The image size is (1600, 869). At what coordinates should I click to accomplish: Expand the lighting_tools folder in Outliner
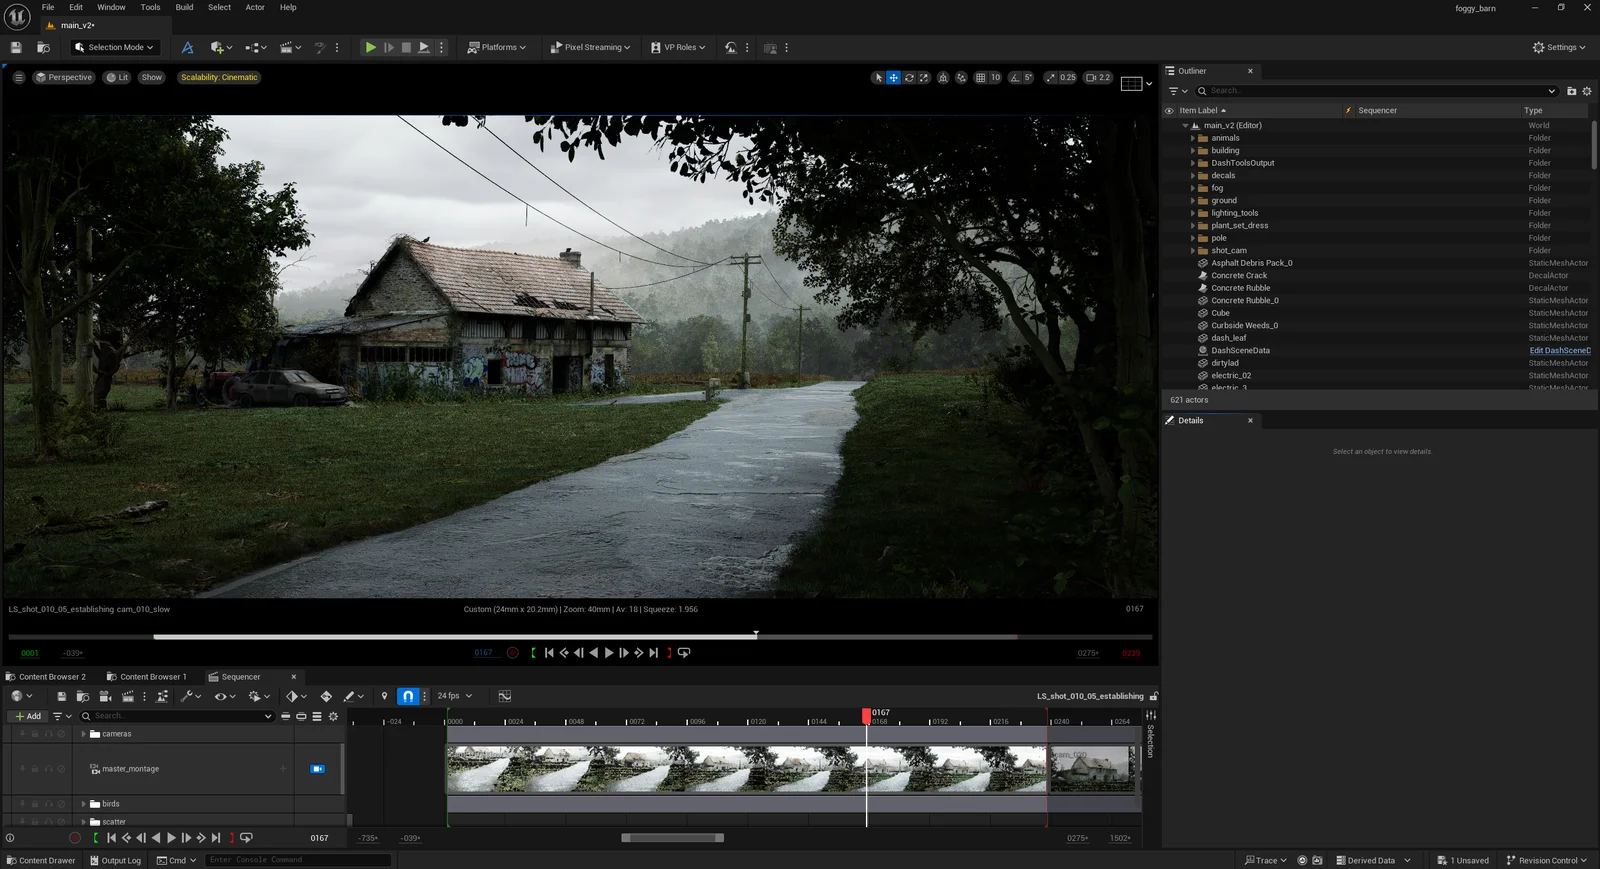click(1193, 213)
